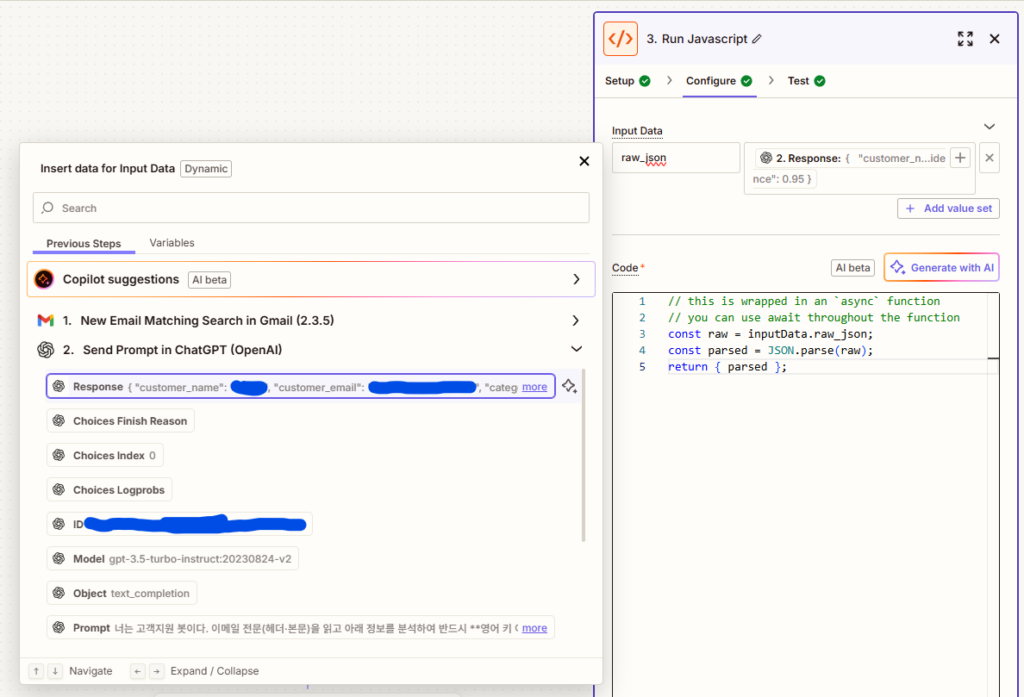Close the Run Javascript panel

[x=994, y=39]
